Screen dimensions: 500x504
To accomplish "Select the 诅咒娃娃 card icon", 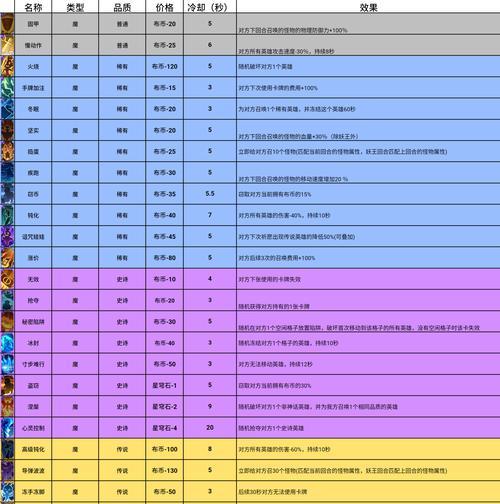I will [x=7, y=237].
